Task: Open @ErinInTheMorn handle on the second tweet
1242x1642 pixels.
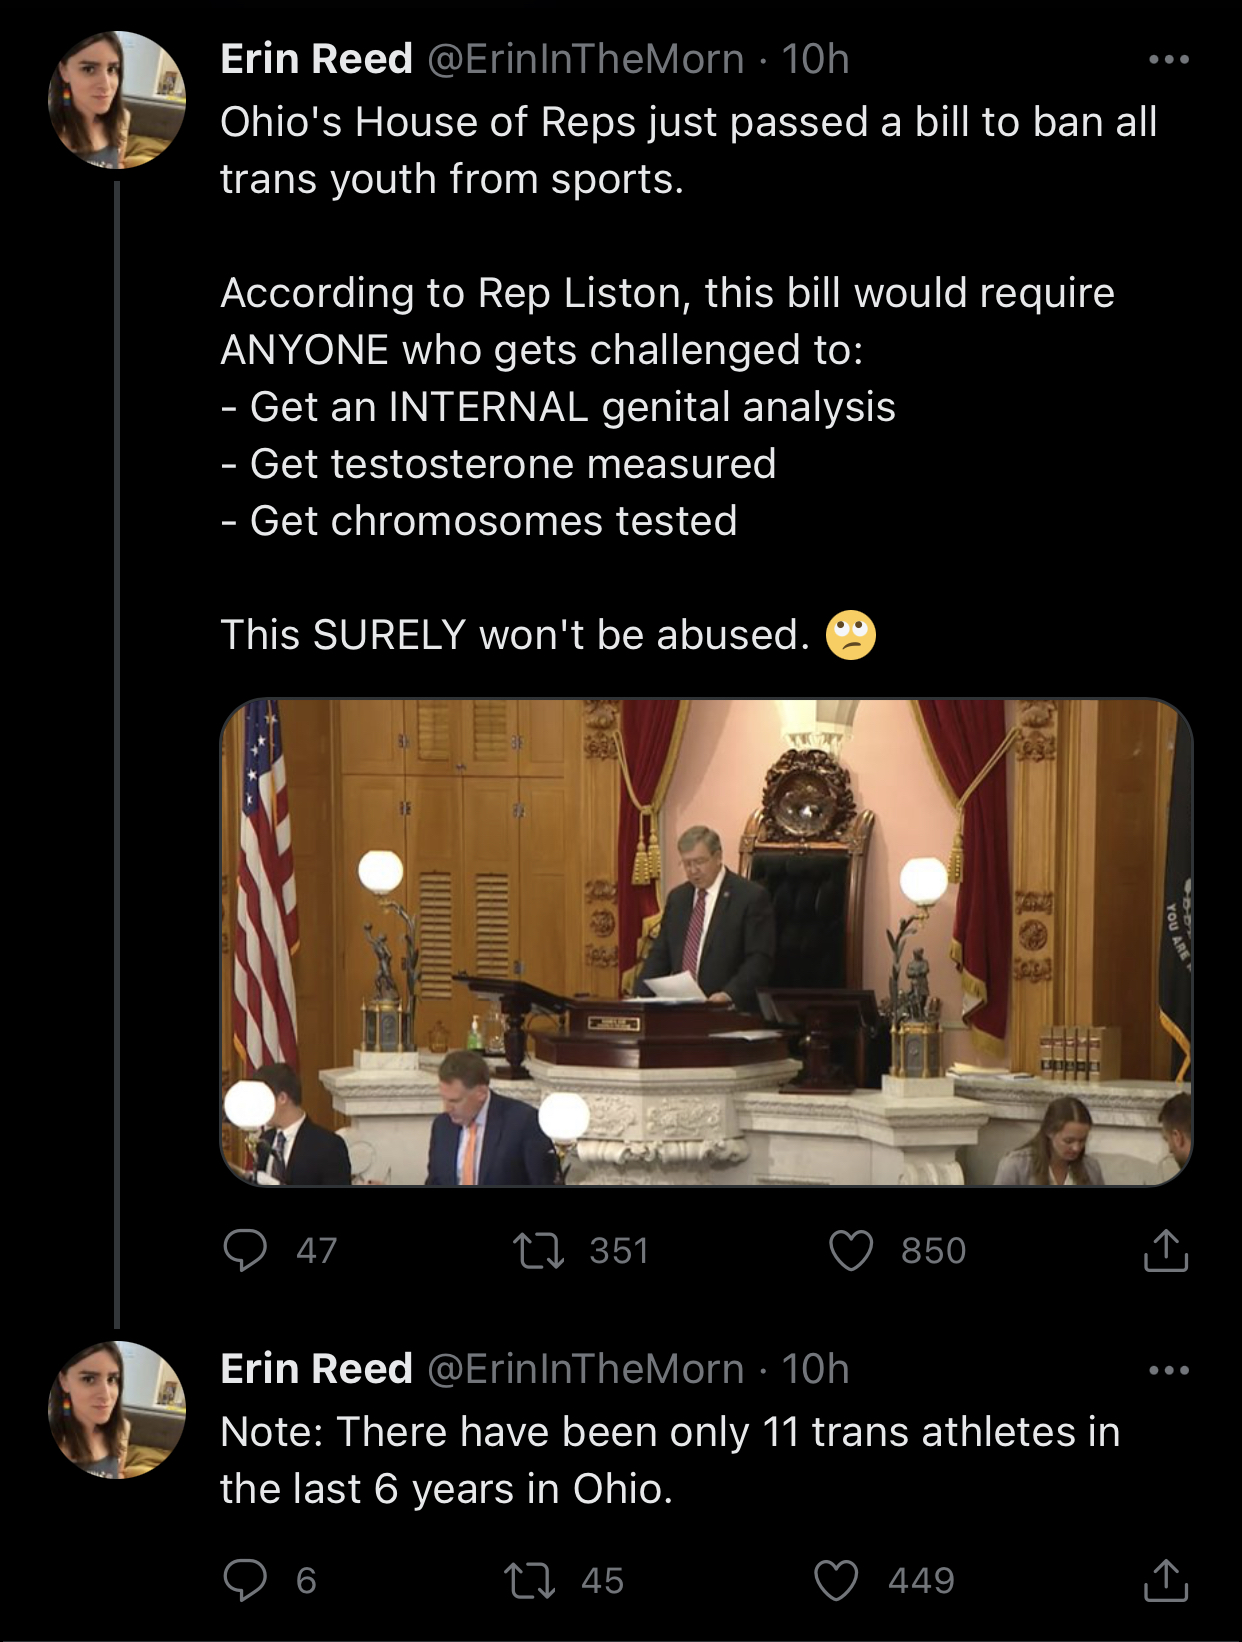Action: (586, 1369)
